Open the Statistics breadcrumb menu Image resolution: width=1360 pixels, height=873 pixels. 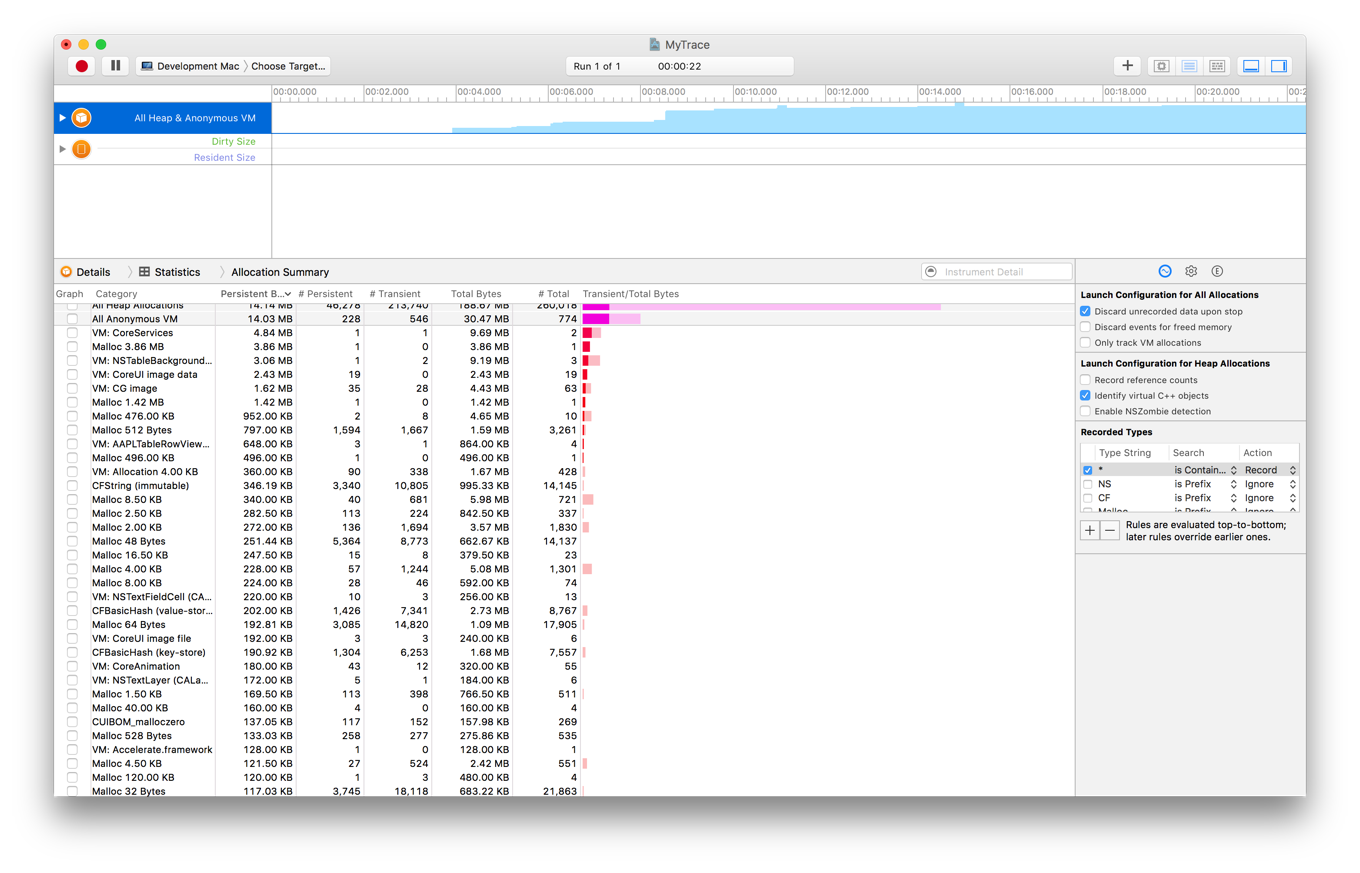pos(170,272)
